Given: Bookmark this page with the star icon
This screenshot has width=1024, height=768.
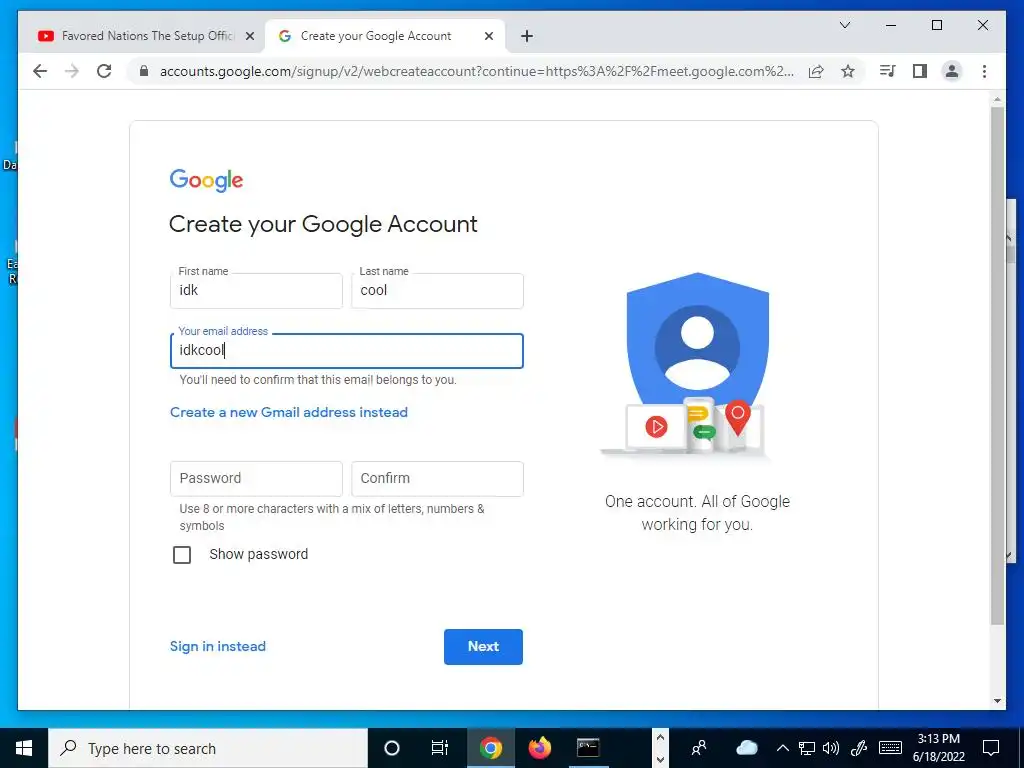Looking at the screenshot, I should pos(848,71).
